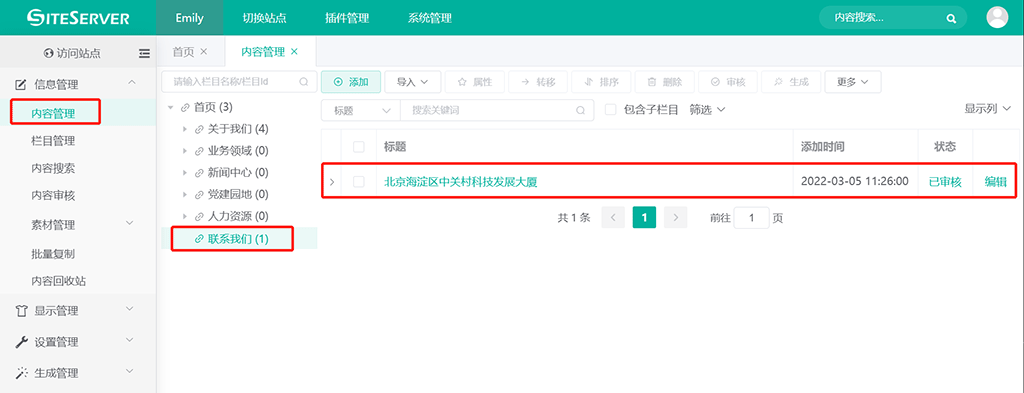This screenshot has height=393, width=1024.
Task: Click the keyword search magnifier icon
Action: pos(581,110)
